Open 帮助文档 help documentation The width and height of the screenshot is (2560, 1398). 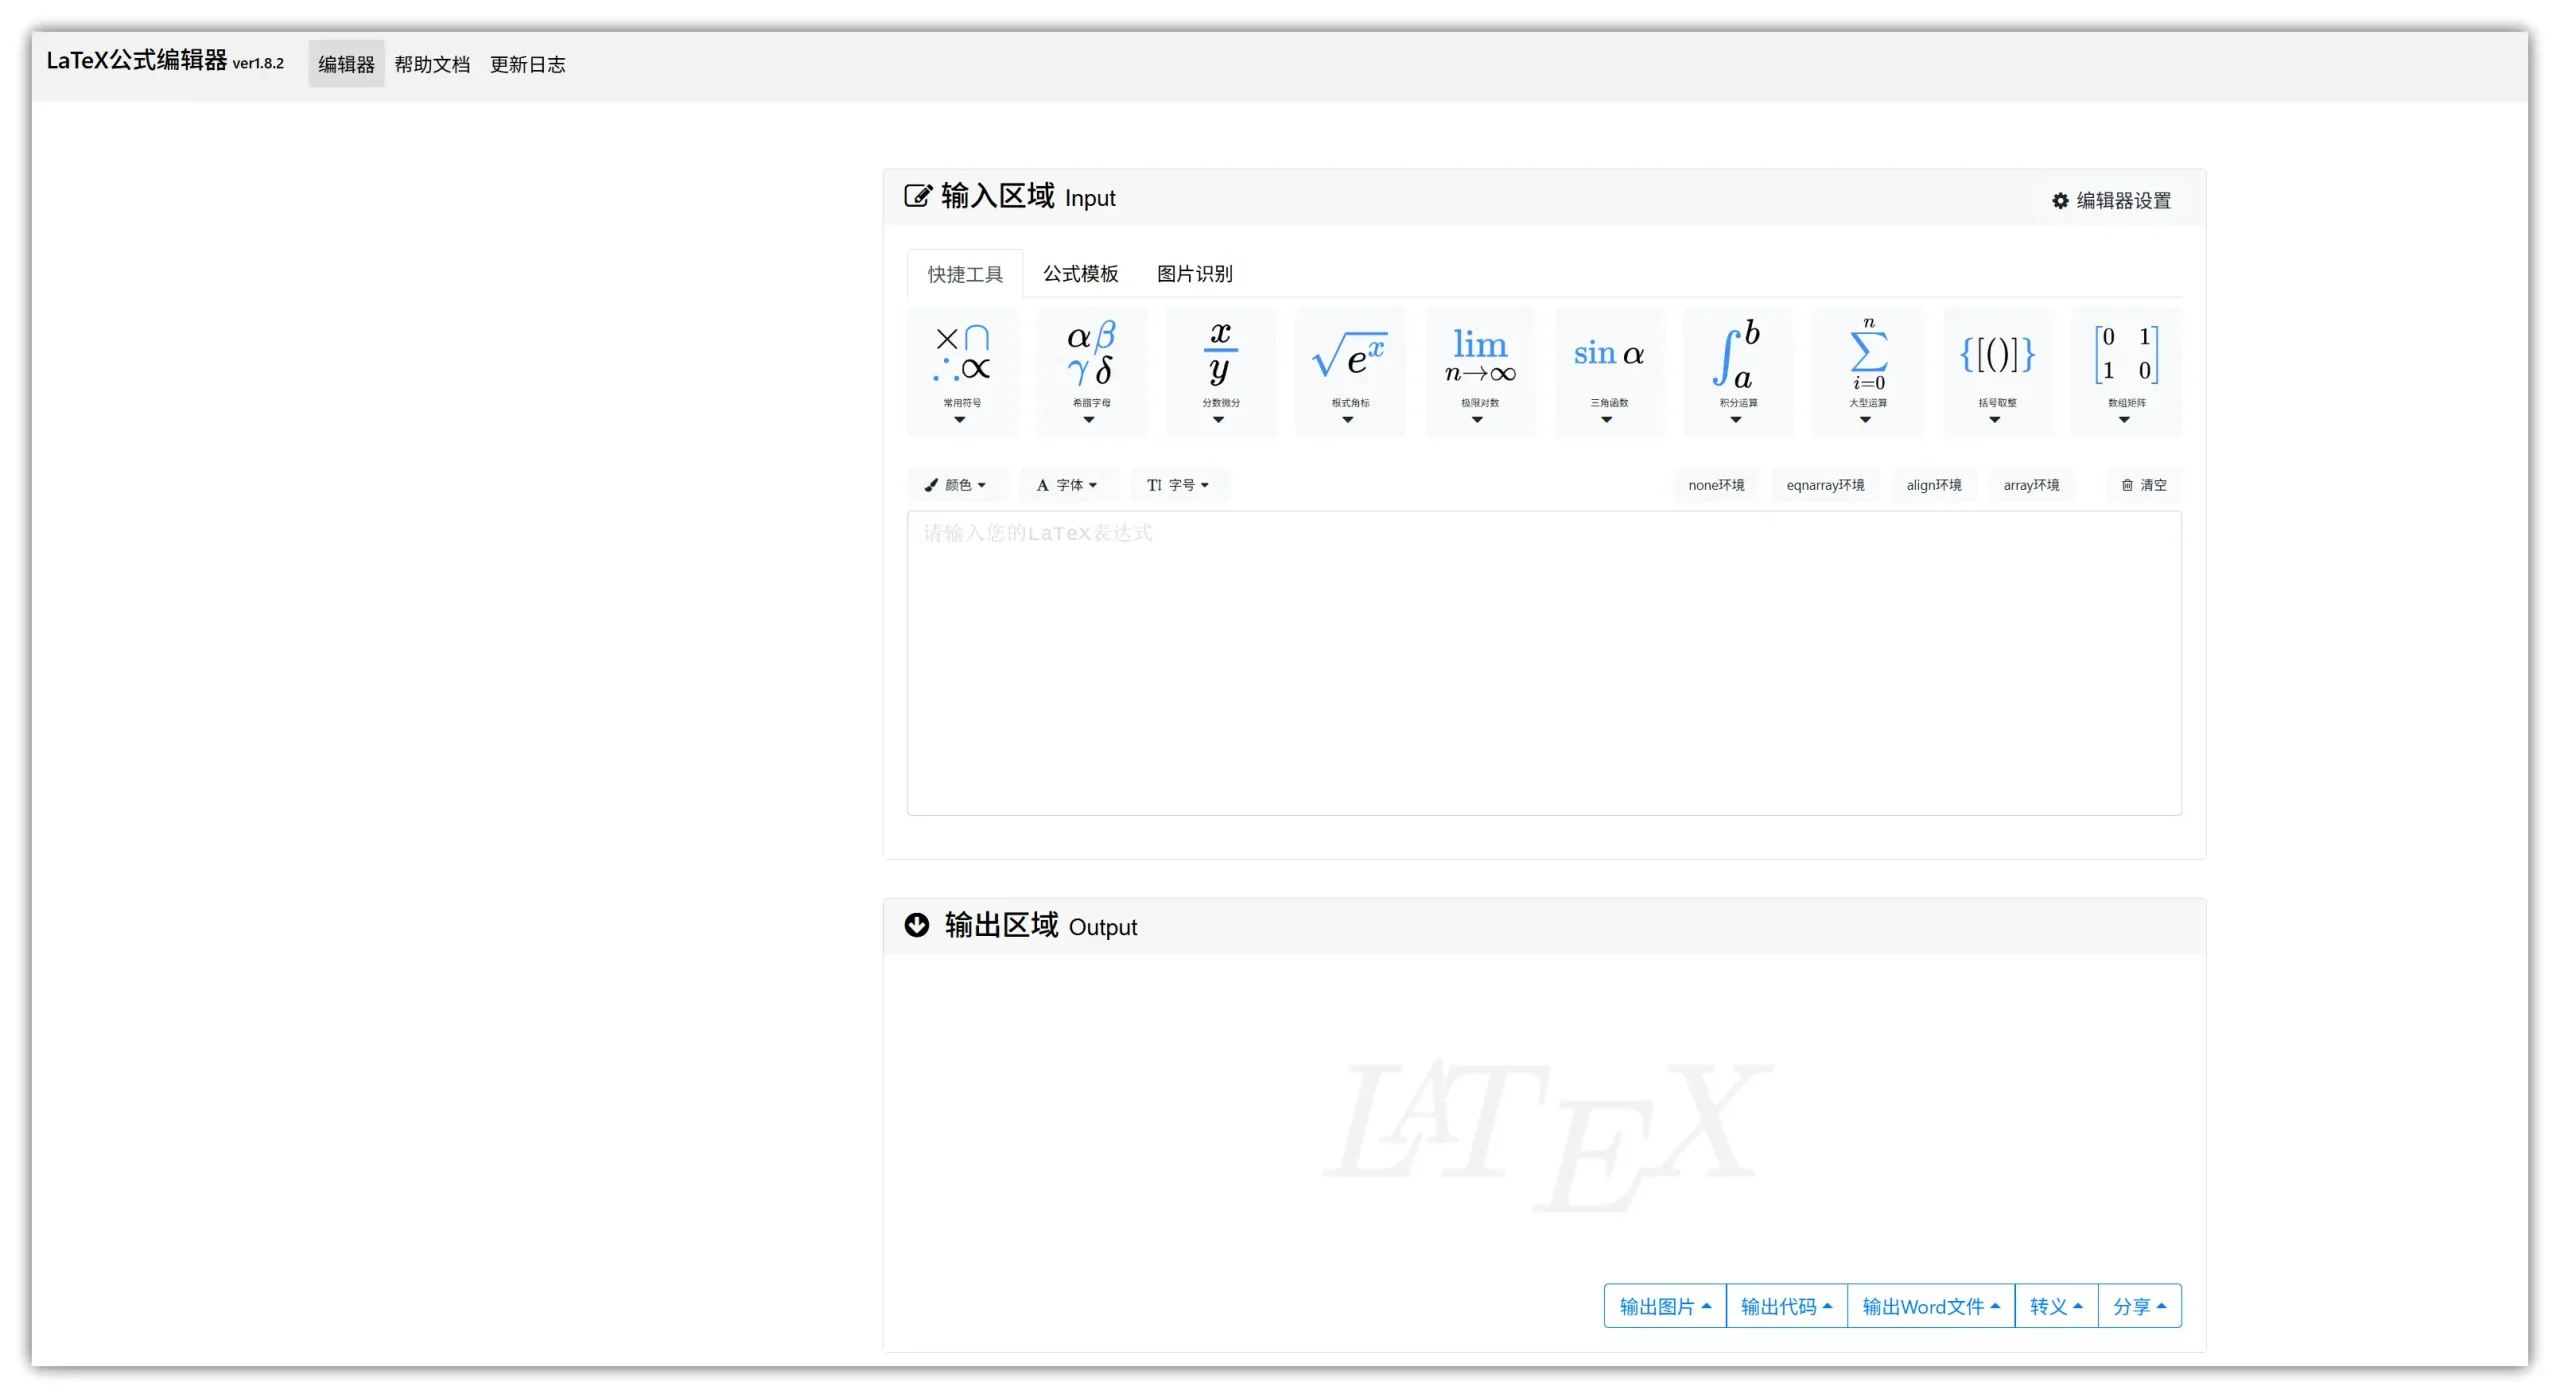432,64
